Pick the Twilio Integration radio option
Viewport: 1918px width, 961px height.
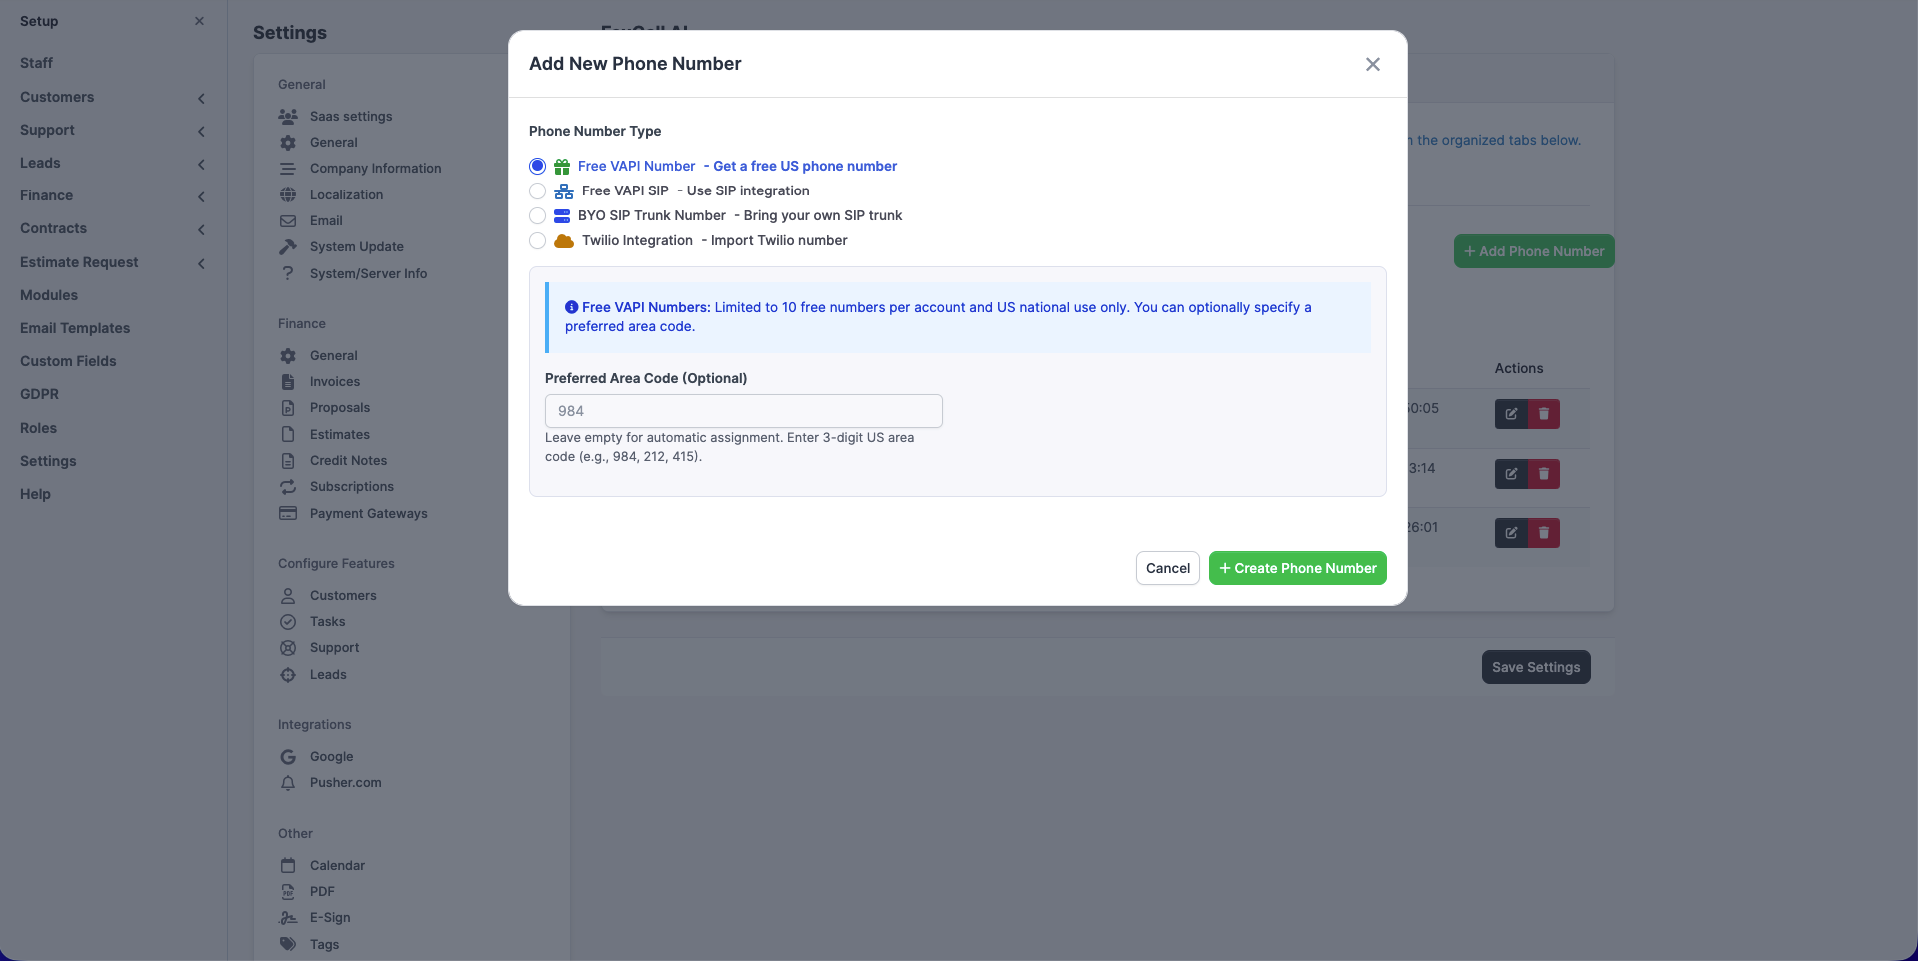[x=538, y=240]
